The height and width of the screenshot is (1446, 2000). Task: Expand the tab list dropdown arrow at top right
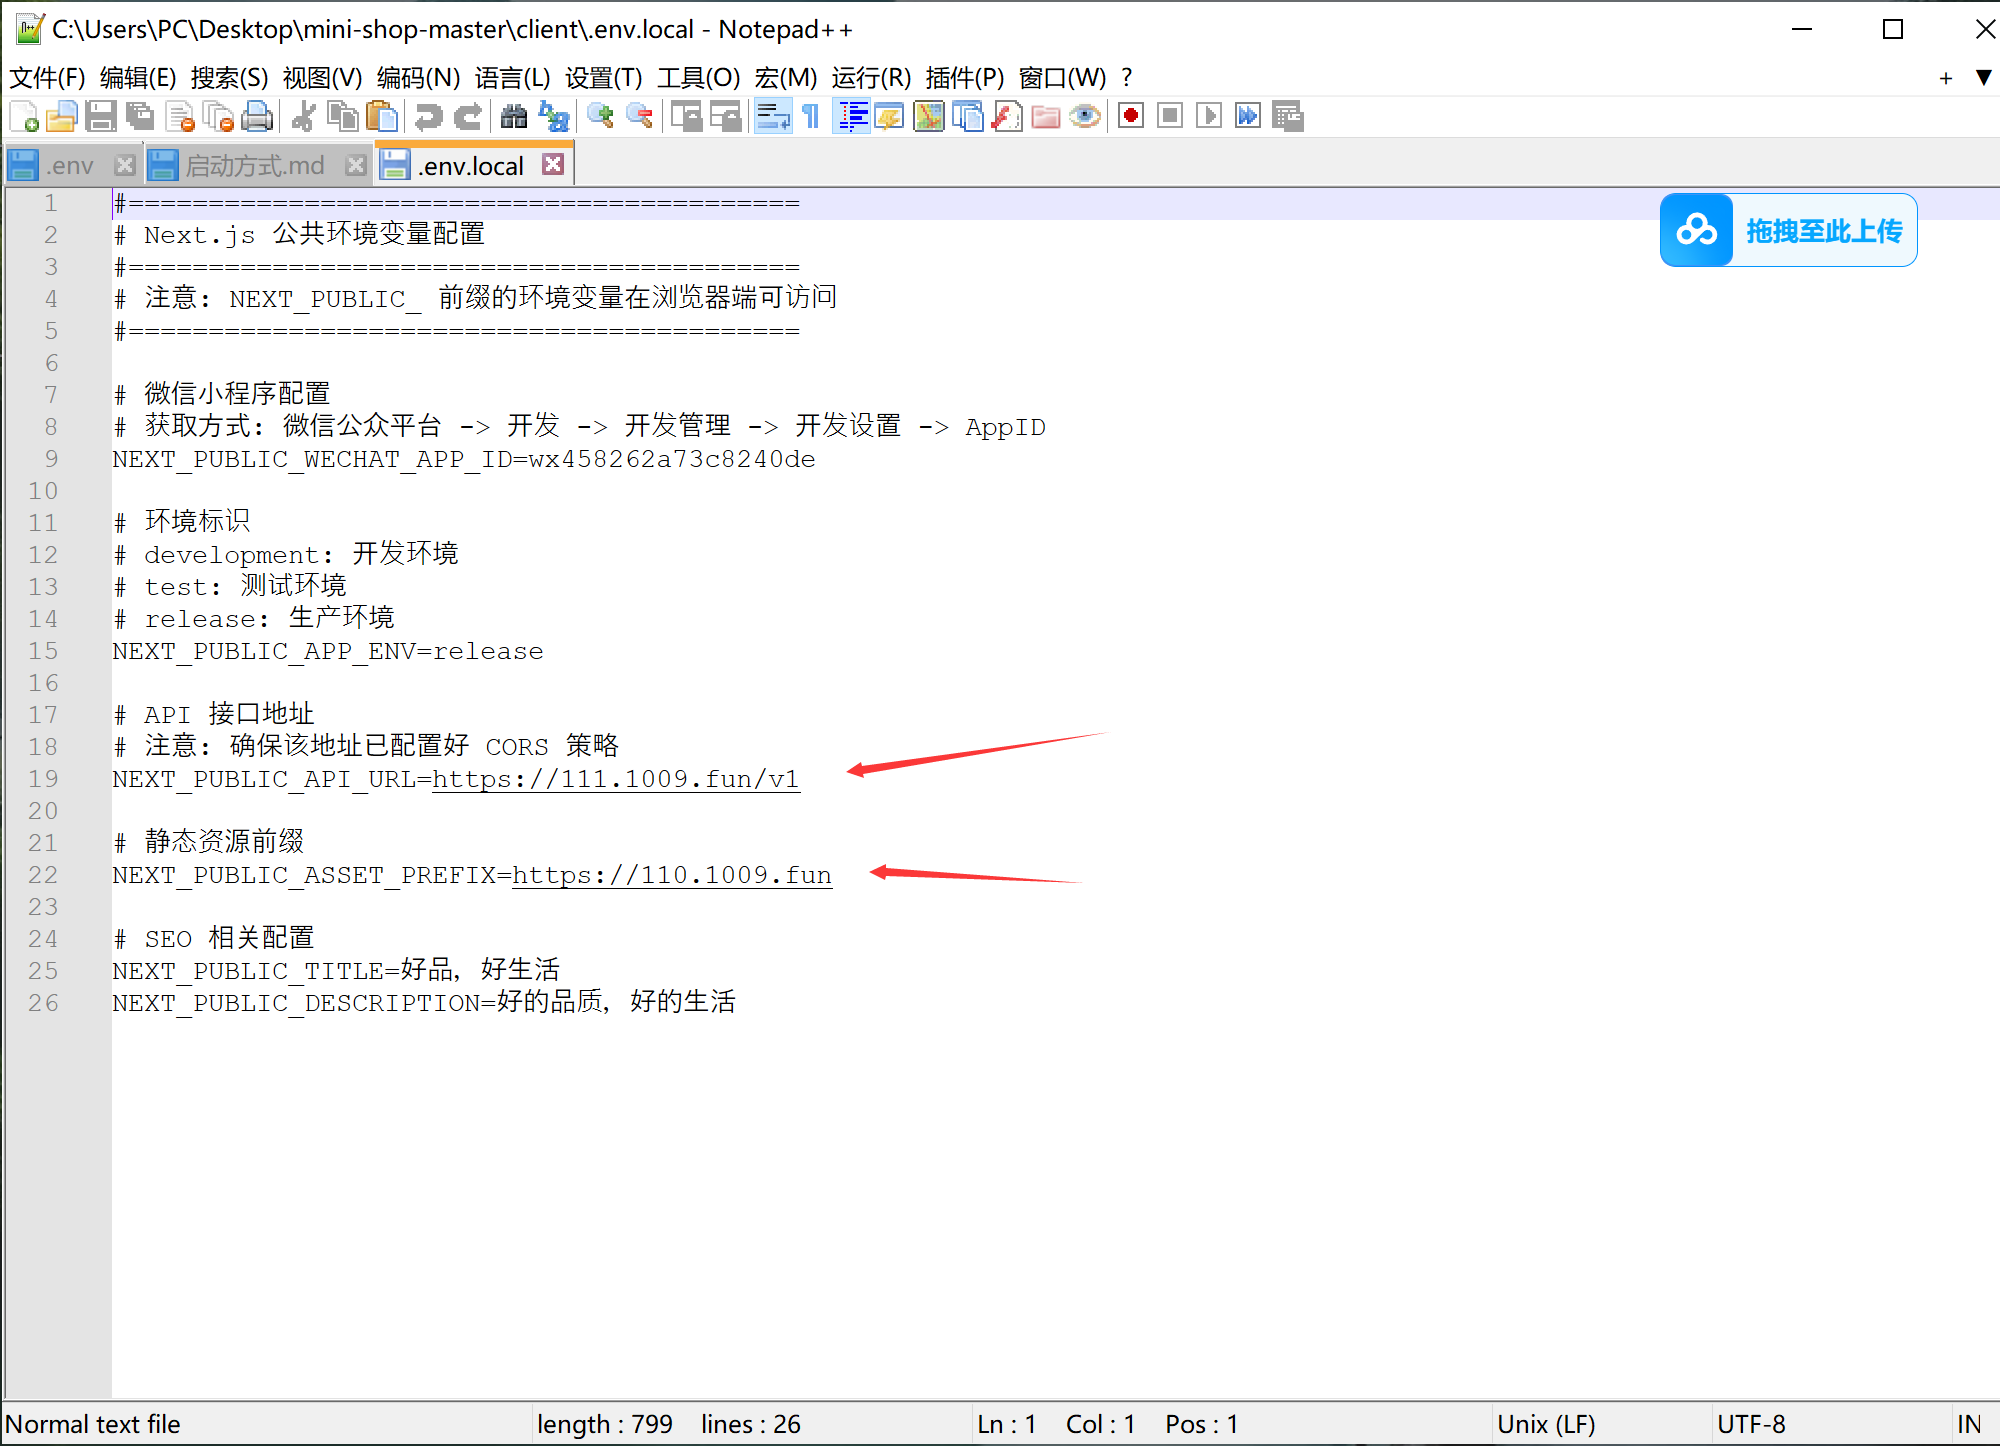click(x=1984, y=78)
